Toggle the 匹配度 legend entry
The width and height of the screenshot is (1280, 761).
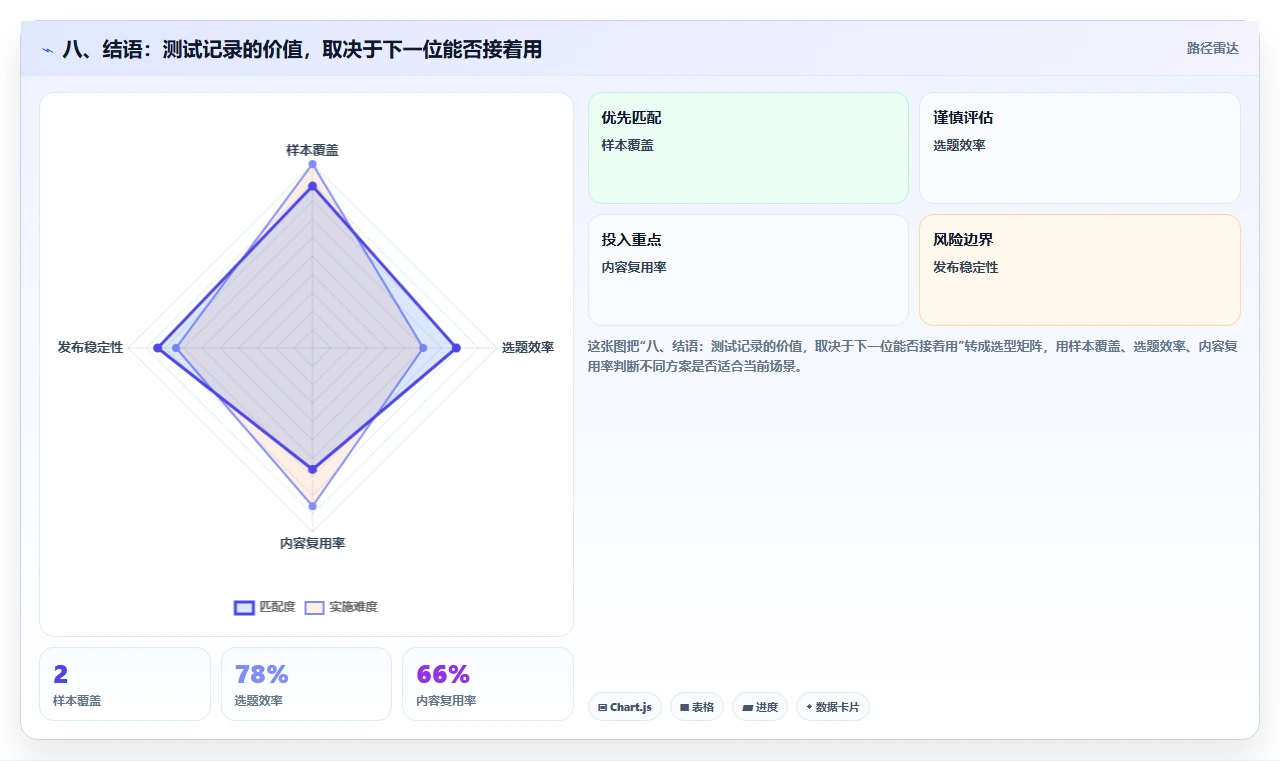265,607
